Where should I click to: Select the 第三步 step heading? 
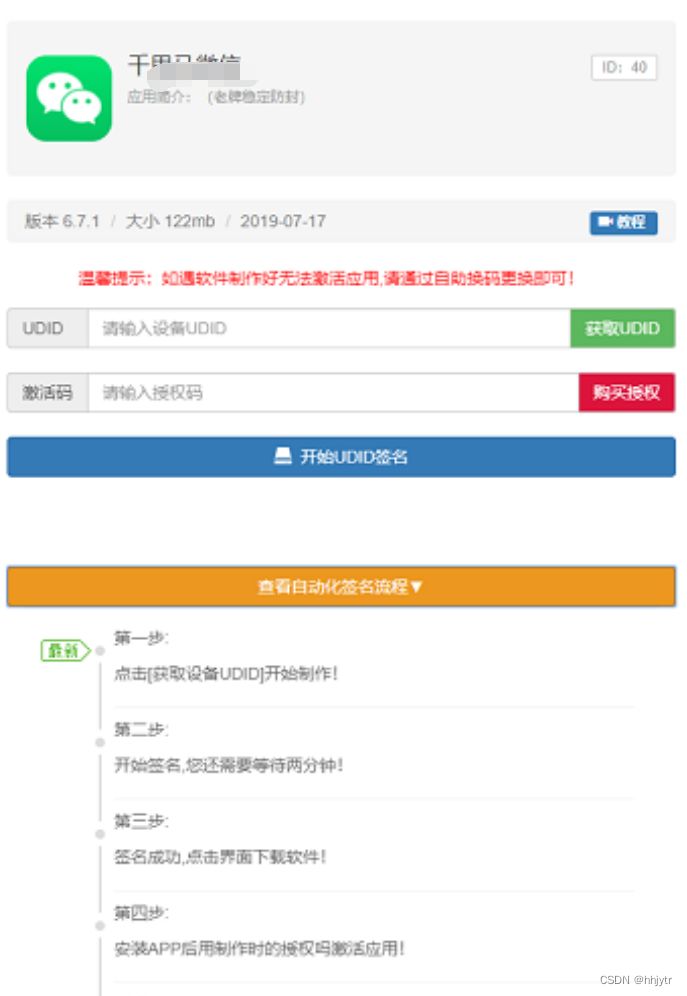pyautogui.click(x=141, y=821)
